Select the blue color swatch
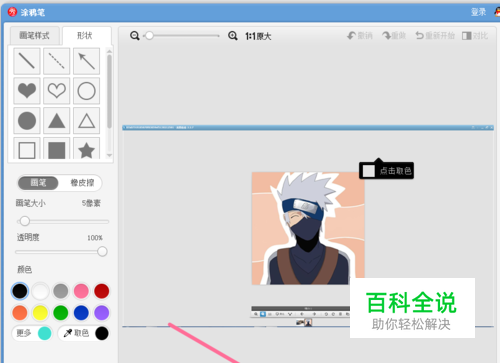The image size is (500, 363). point(81,313)
